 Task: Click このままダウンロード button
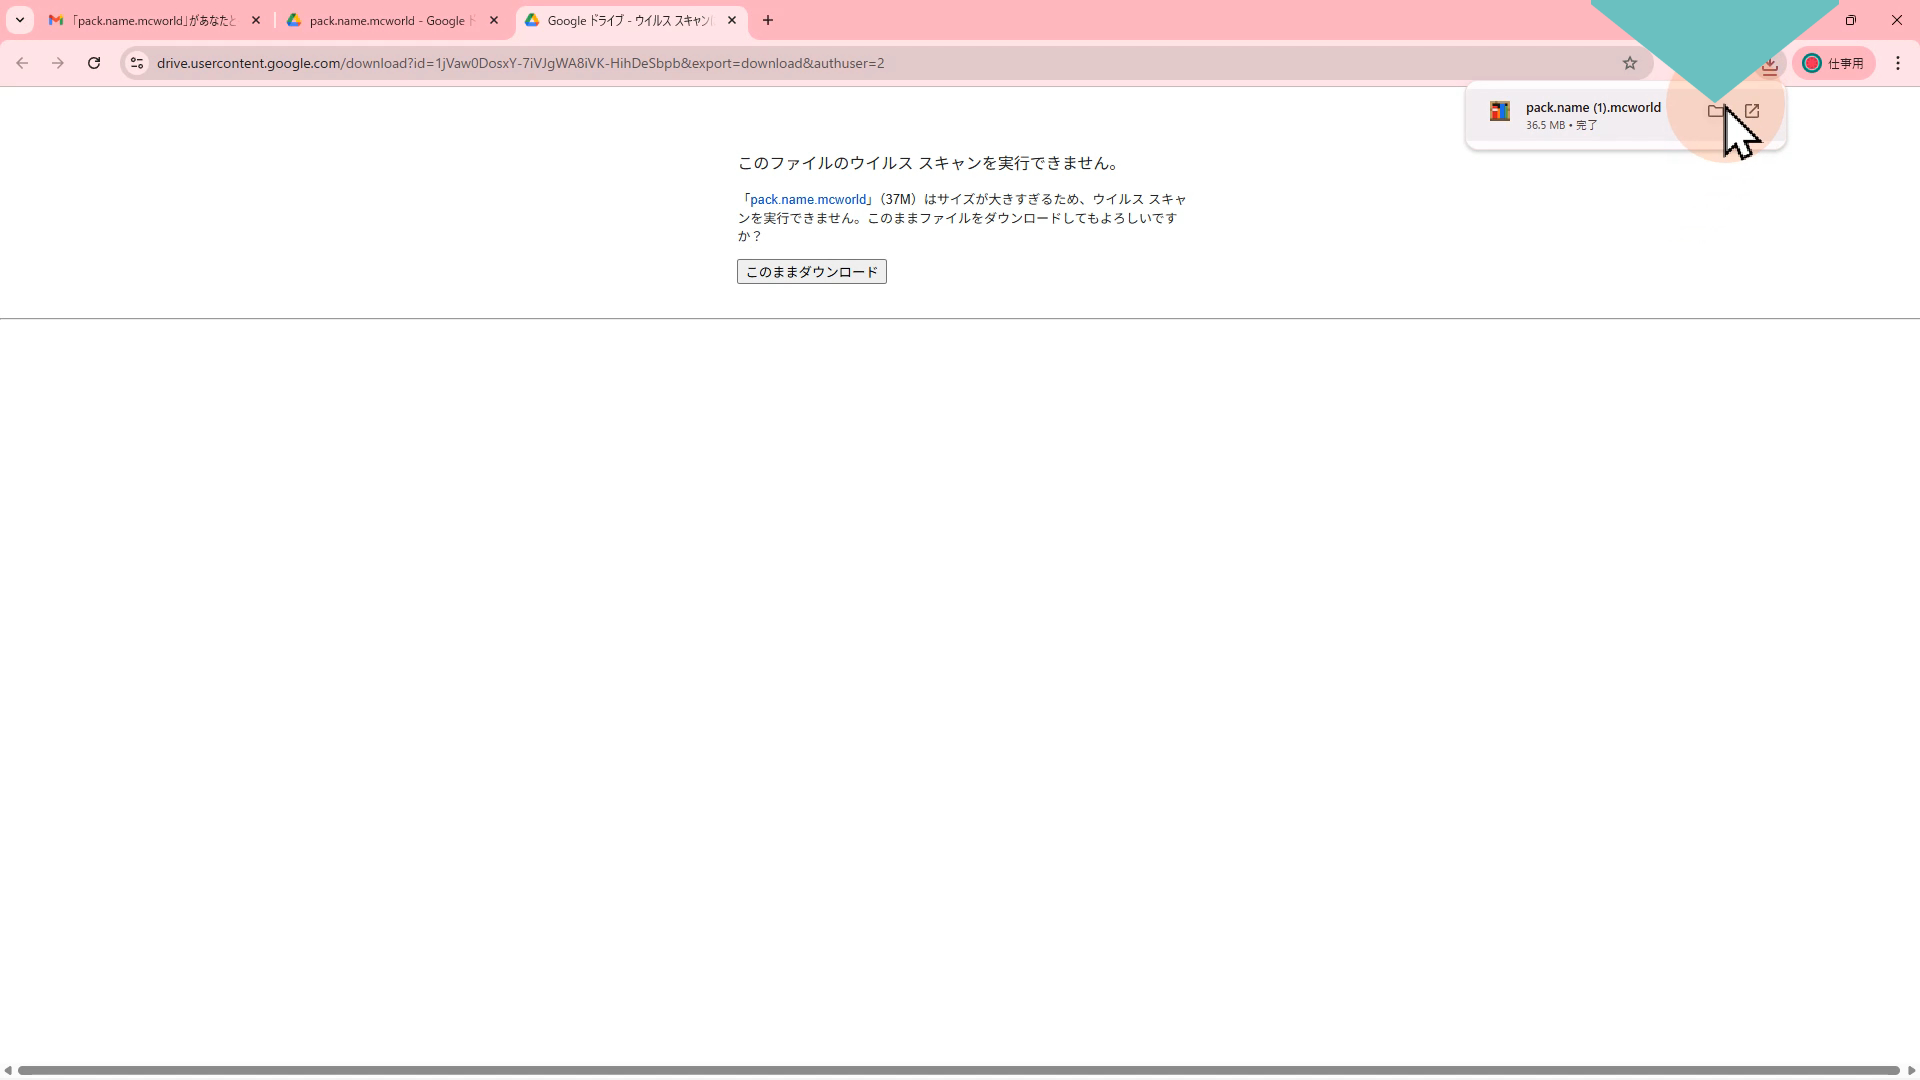point(811,272)
